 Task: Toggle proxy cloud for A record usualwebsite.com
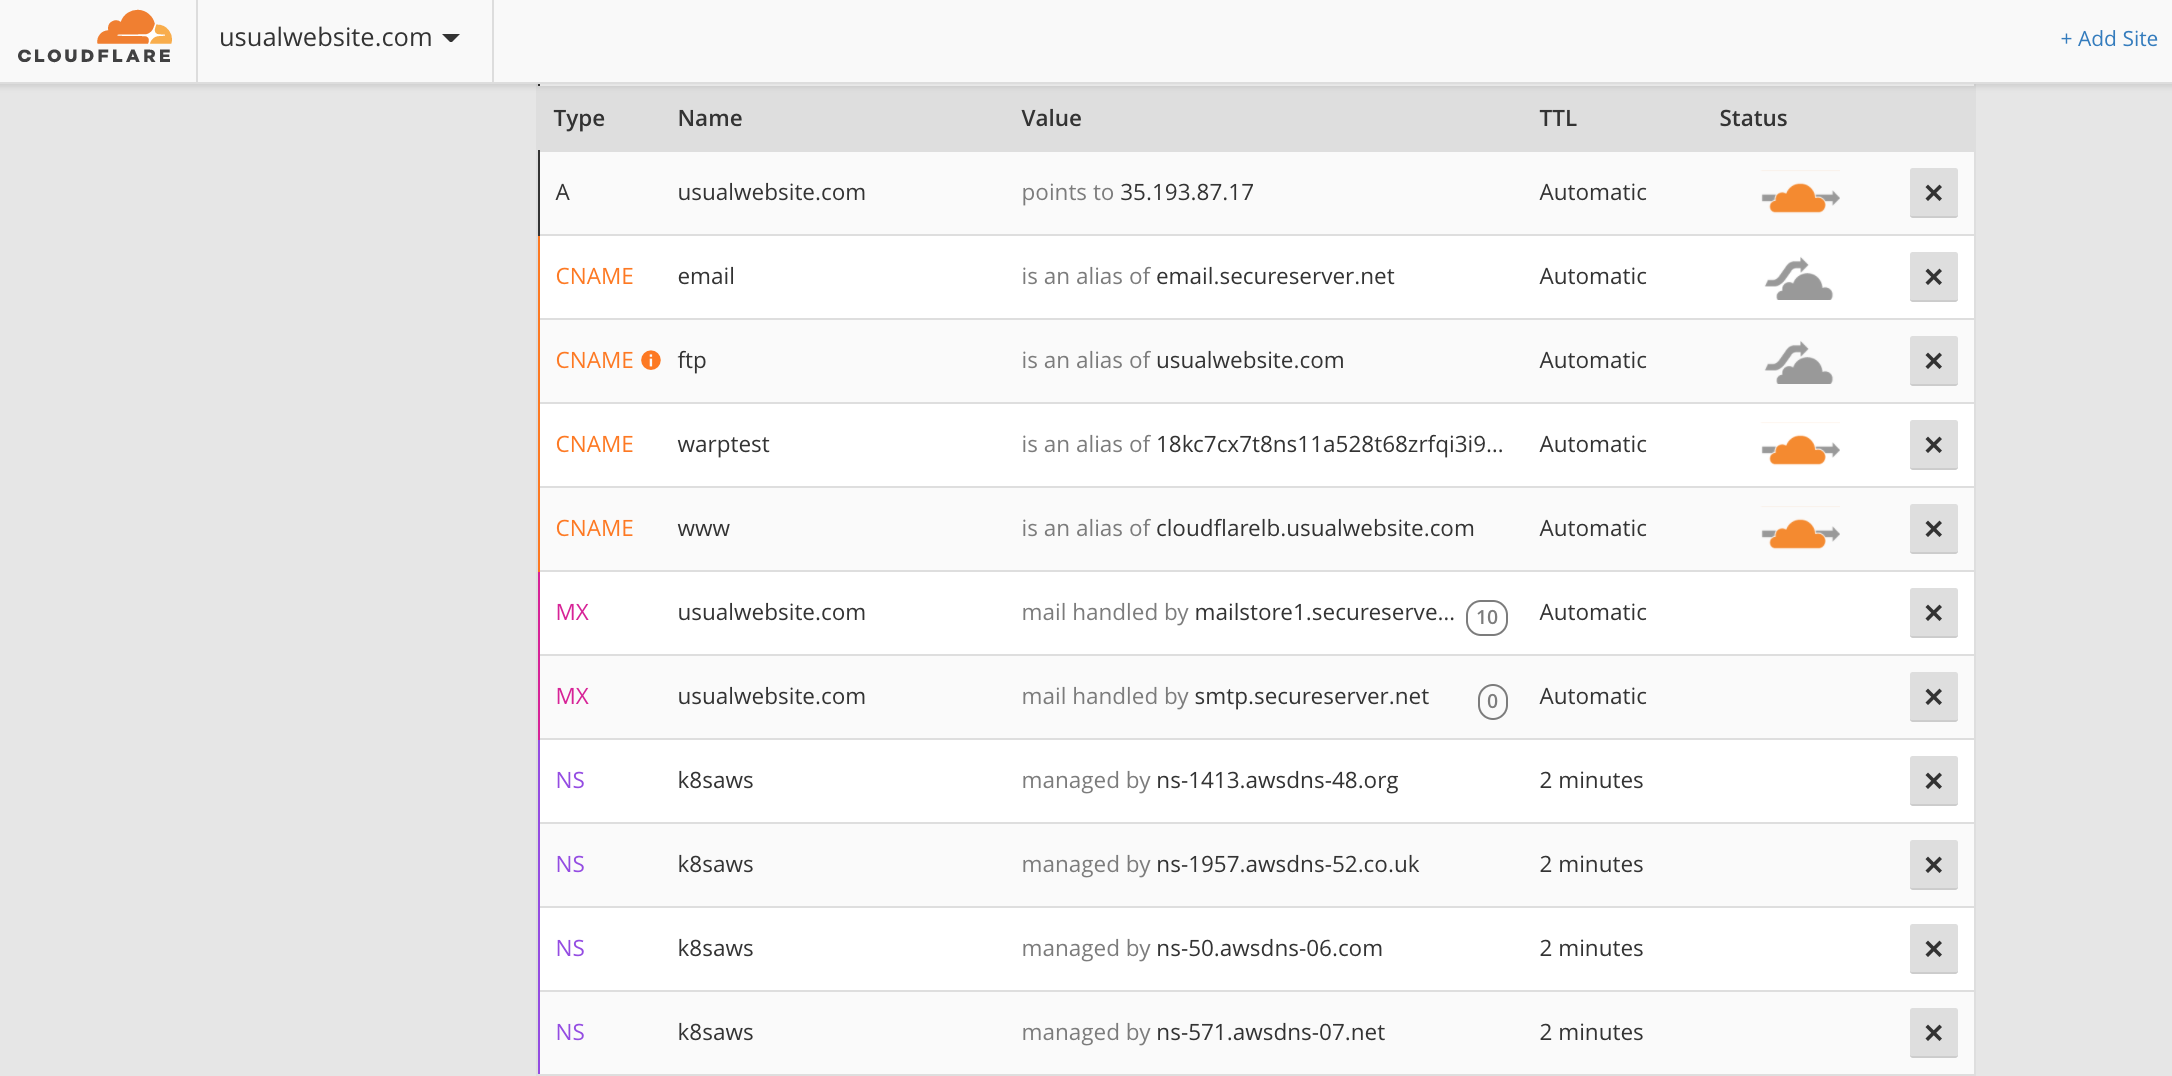point(1800,197)
